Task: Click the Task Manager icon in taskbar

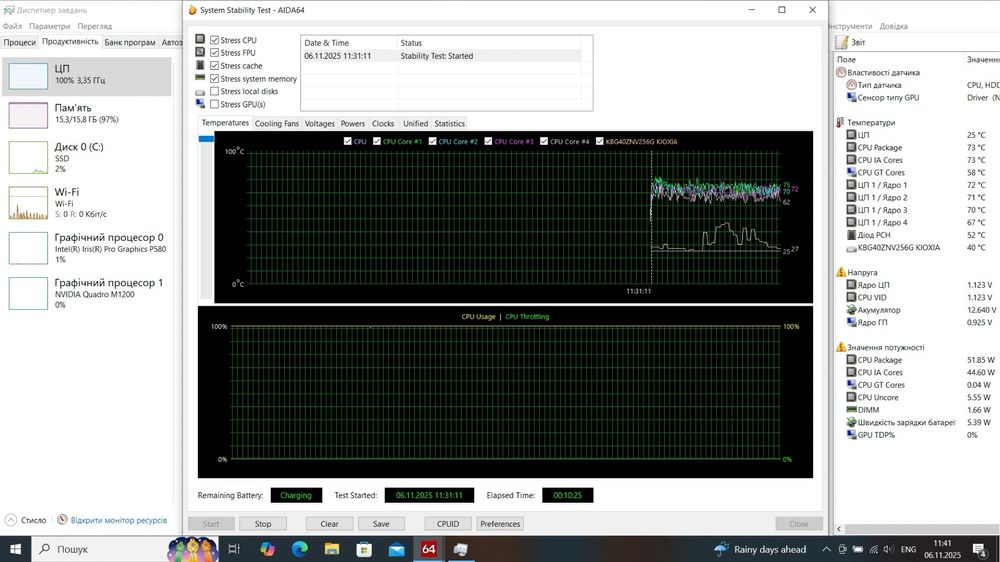Action: click(x=460, y=549)
